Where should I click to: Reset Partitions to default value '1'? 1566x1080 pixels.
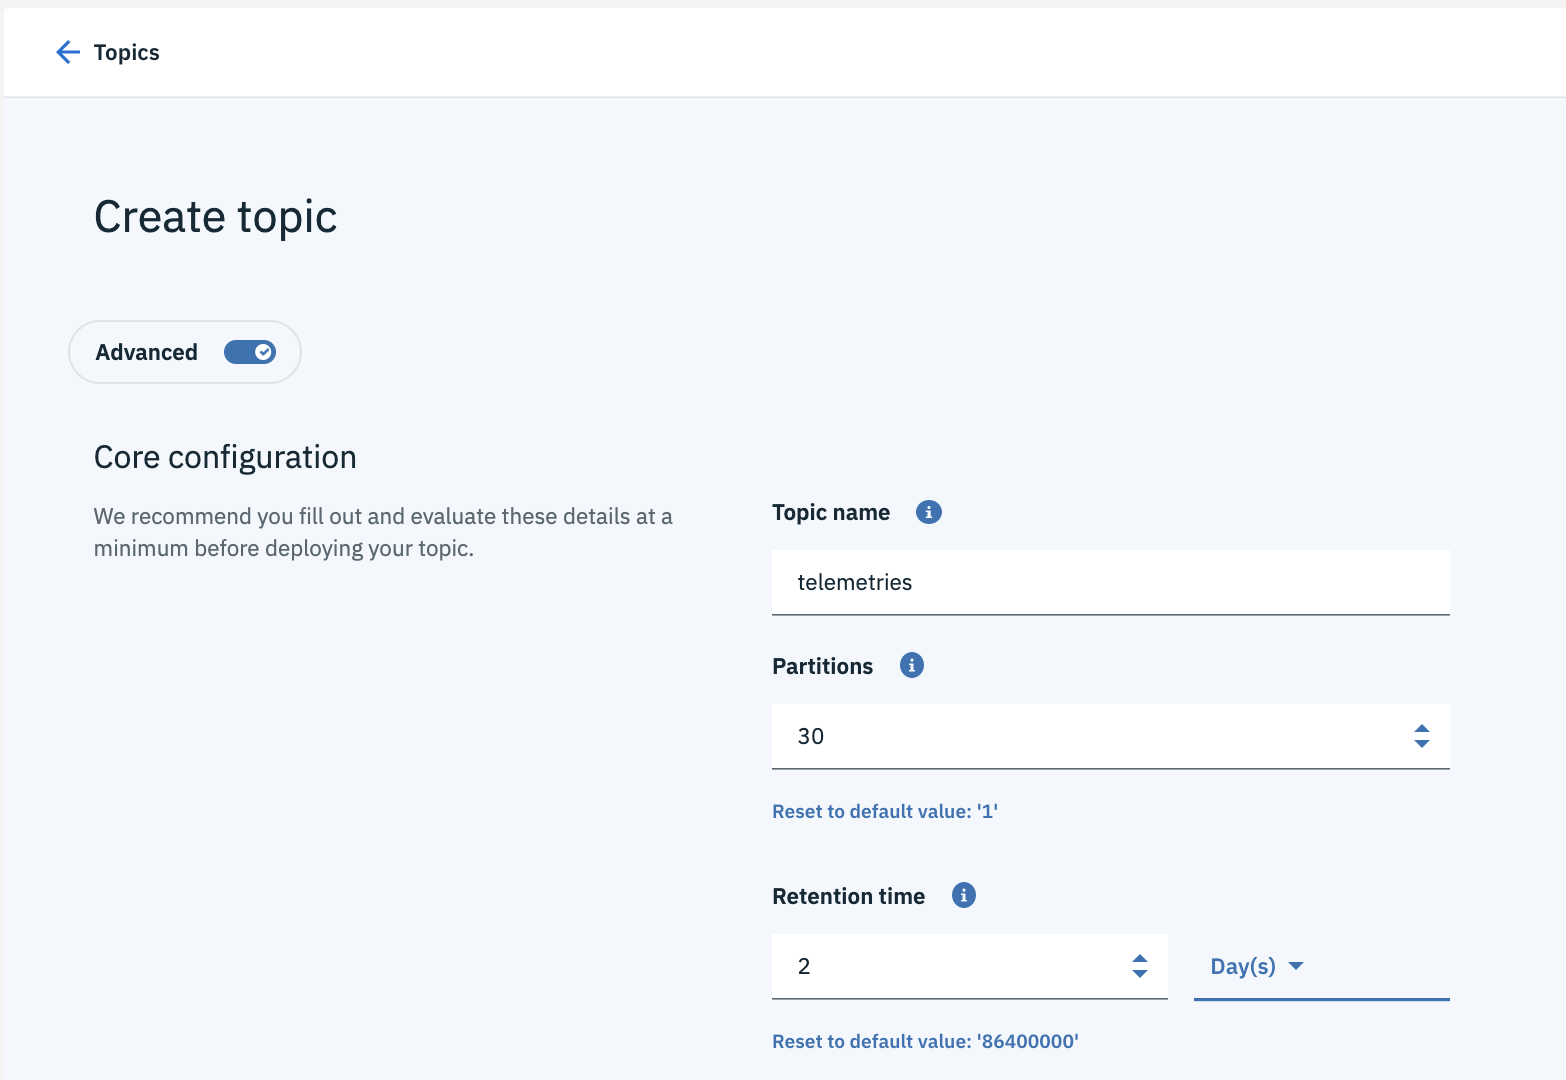[x=884, y=811]
